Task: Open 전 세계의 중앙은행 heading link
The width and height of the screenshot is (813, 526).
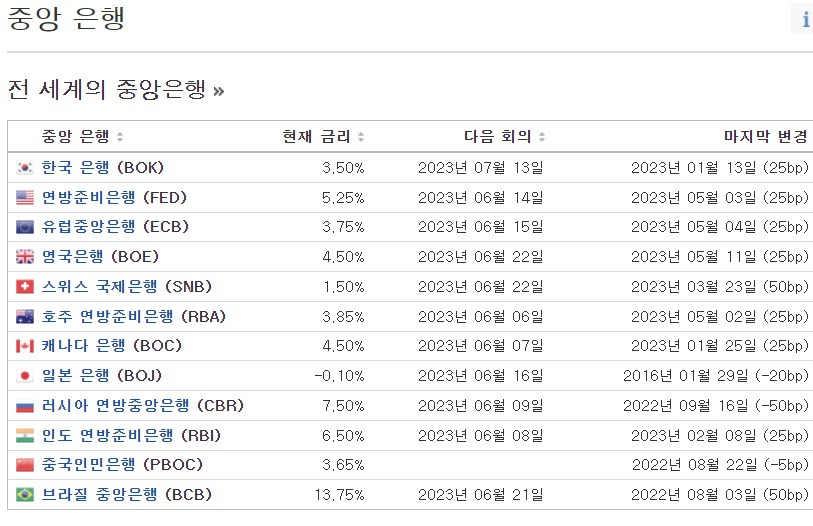Action: [x=116, y=90]
